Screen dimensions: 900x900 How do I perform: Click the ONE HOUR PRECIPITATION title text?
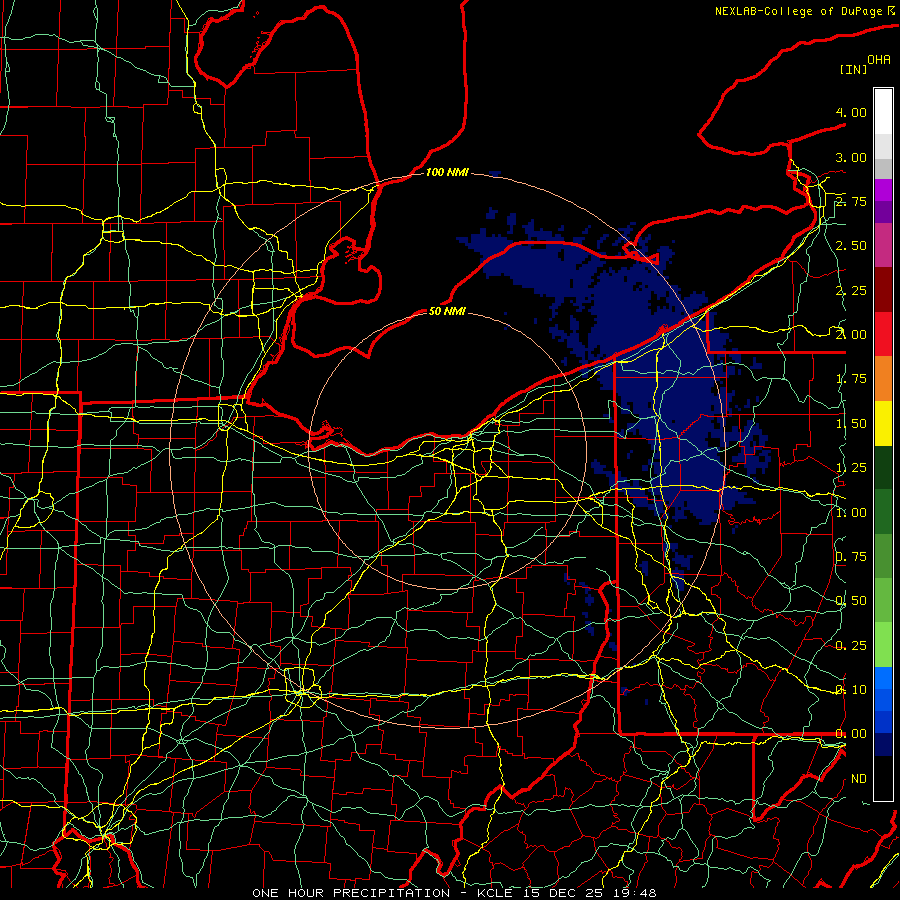click(x=351, y=893)
